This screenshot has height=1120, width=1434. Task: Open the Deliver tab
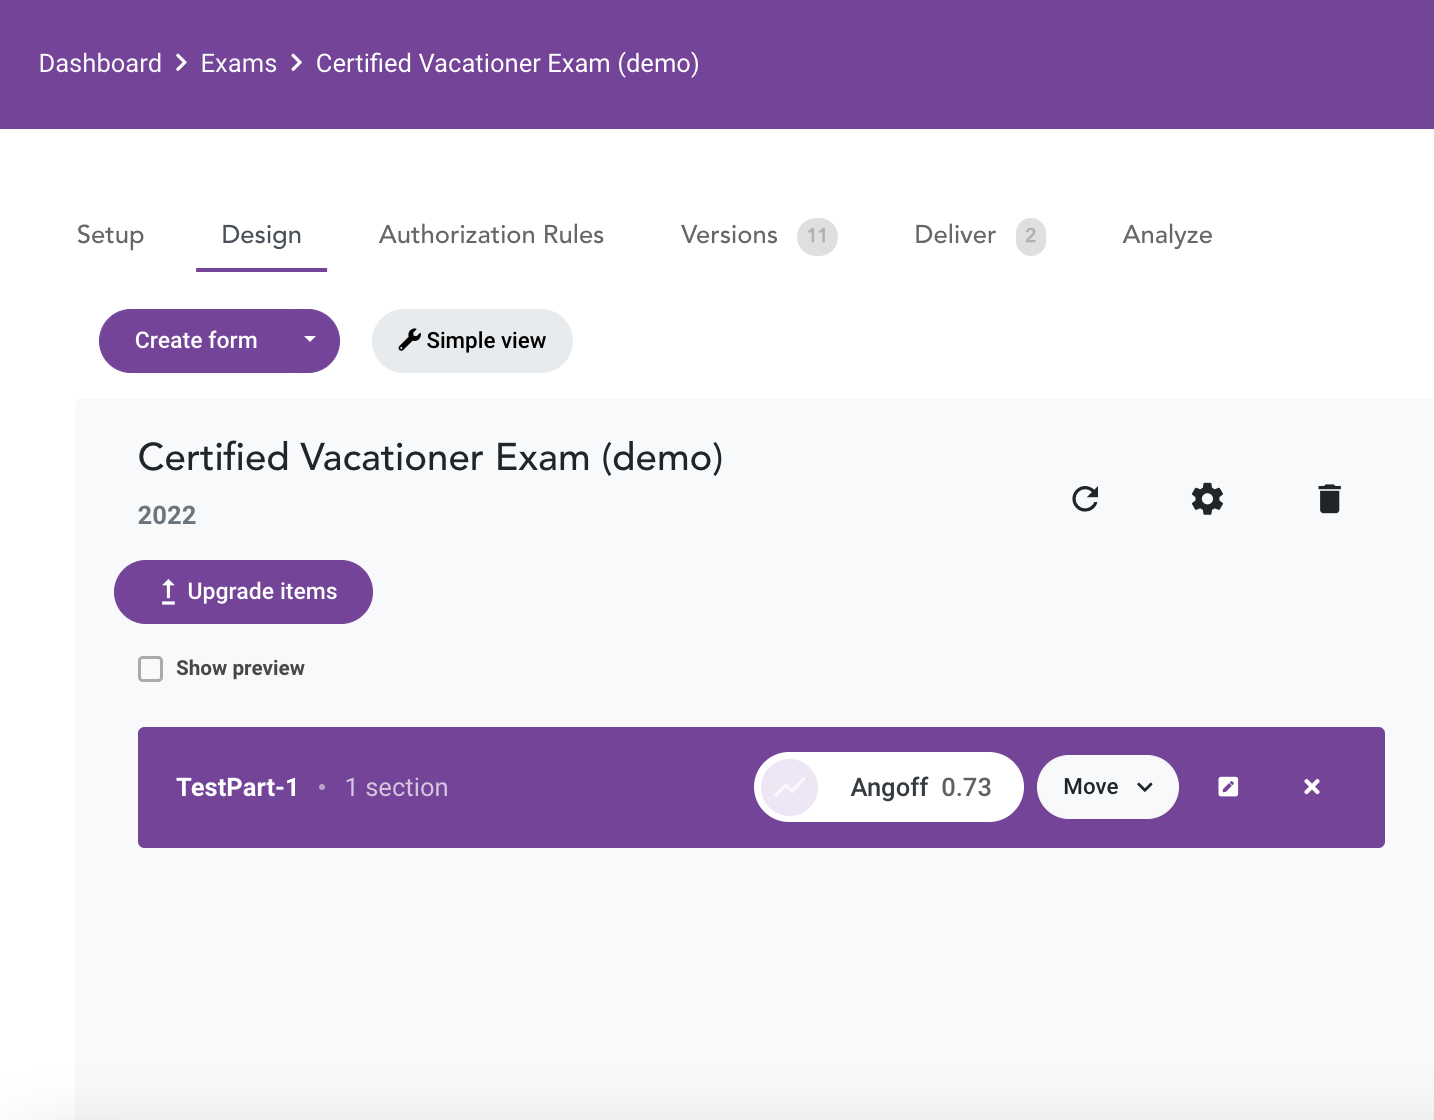[955, 235]
